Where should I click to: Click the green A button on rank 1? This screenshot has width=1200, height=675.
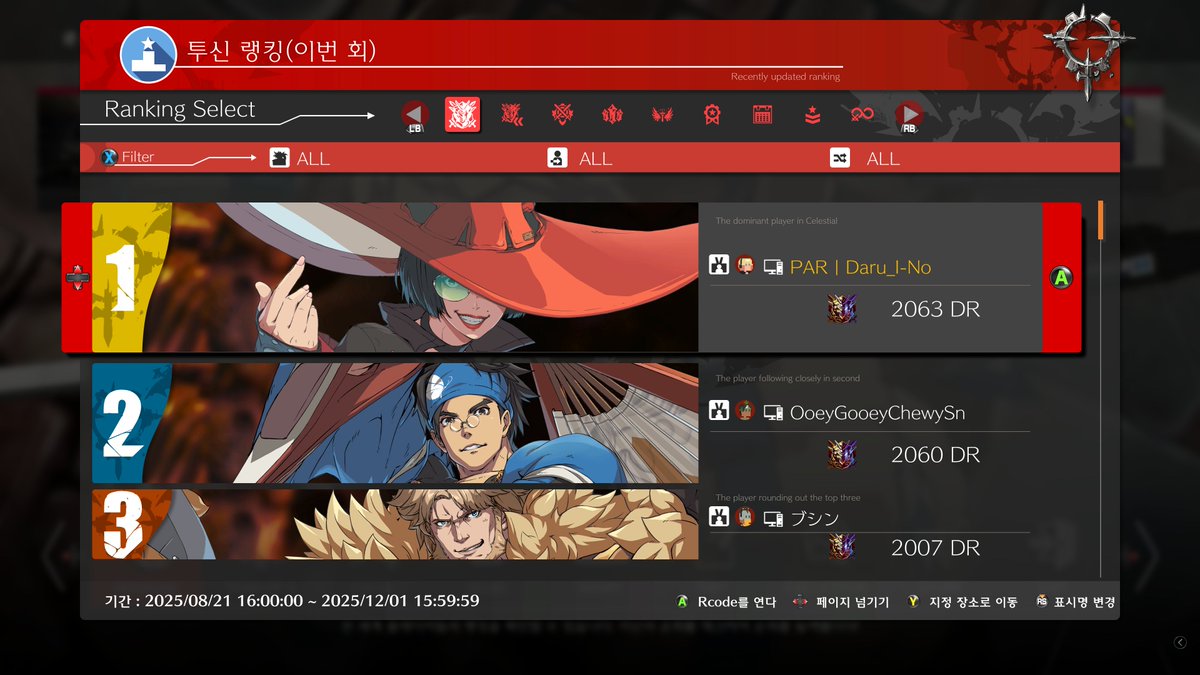coord(1061,278)
